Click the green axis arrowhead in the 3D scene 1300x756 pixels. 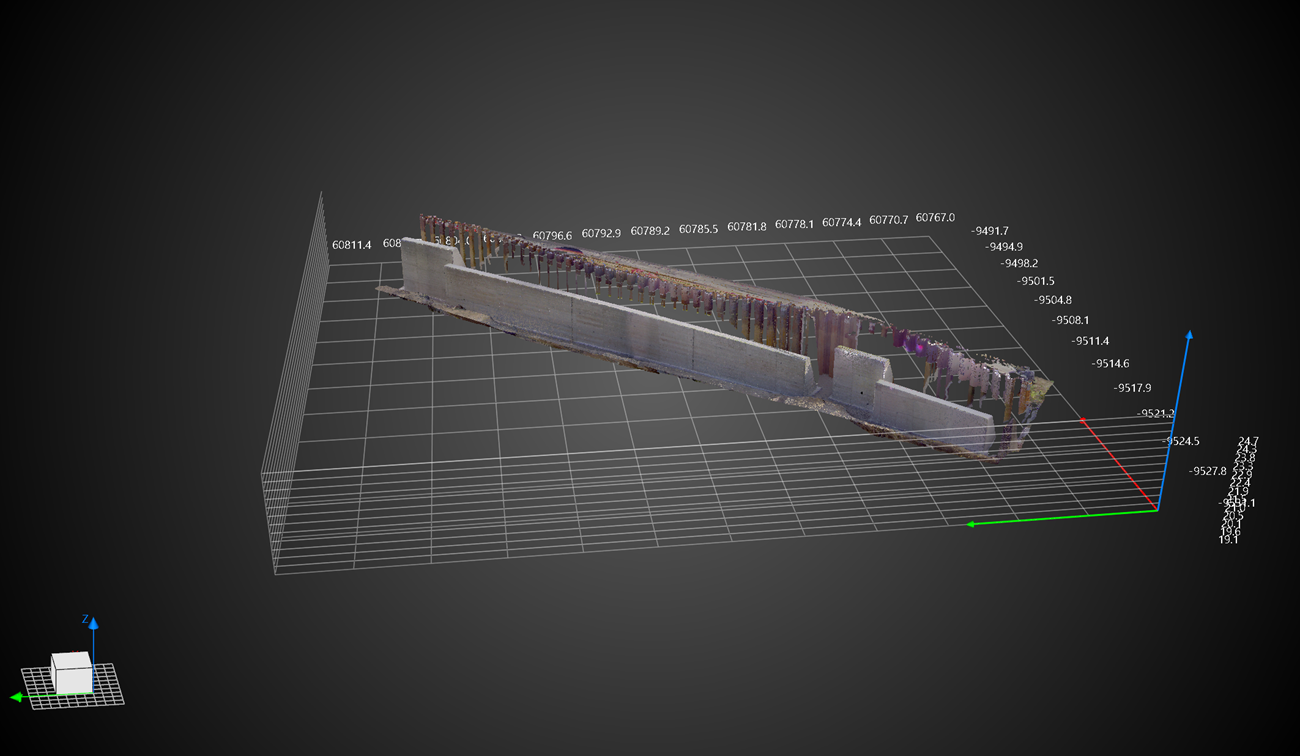point(971,524)
